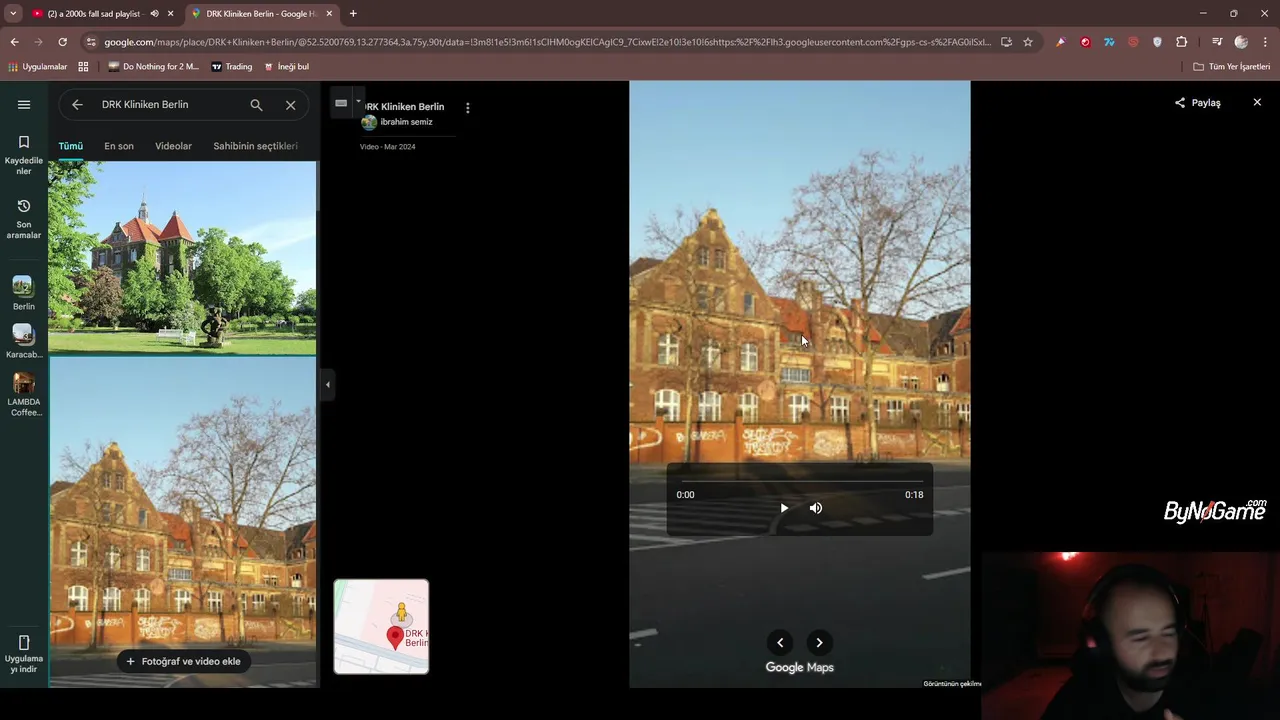This screenshot has width=1280, height=720.
Task: Open the Do Nothing for 2 M... bookmark
Action: [x=153, y=67]
